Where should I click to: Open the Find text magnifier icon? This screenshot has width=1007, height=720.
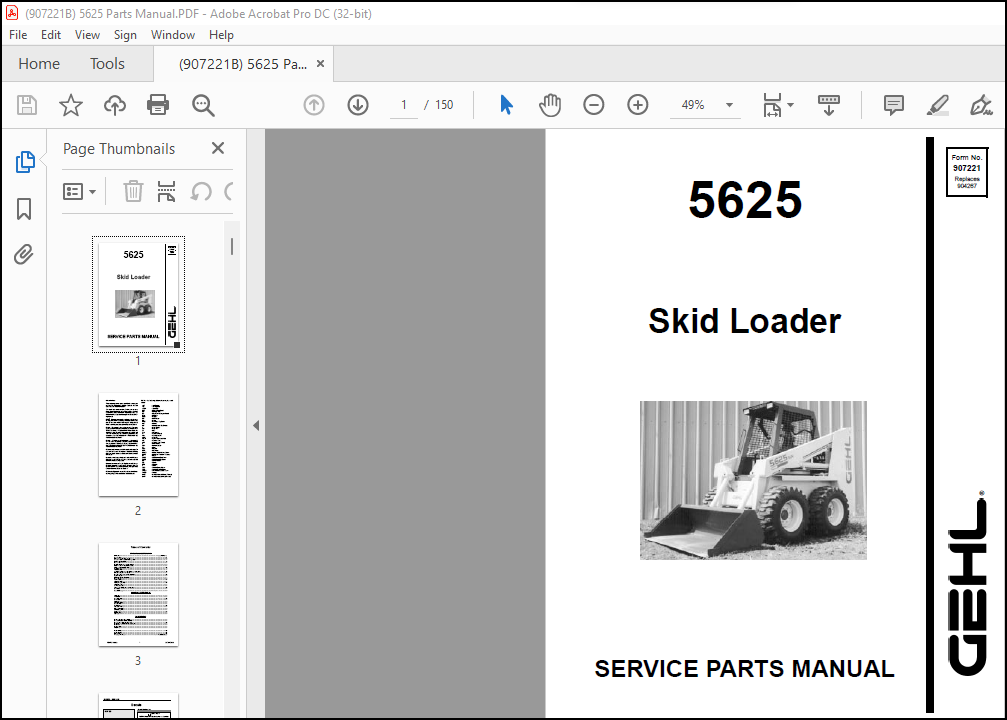[203, 105]
